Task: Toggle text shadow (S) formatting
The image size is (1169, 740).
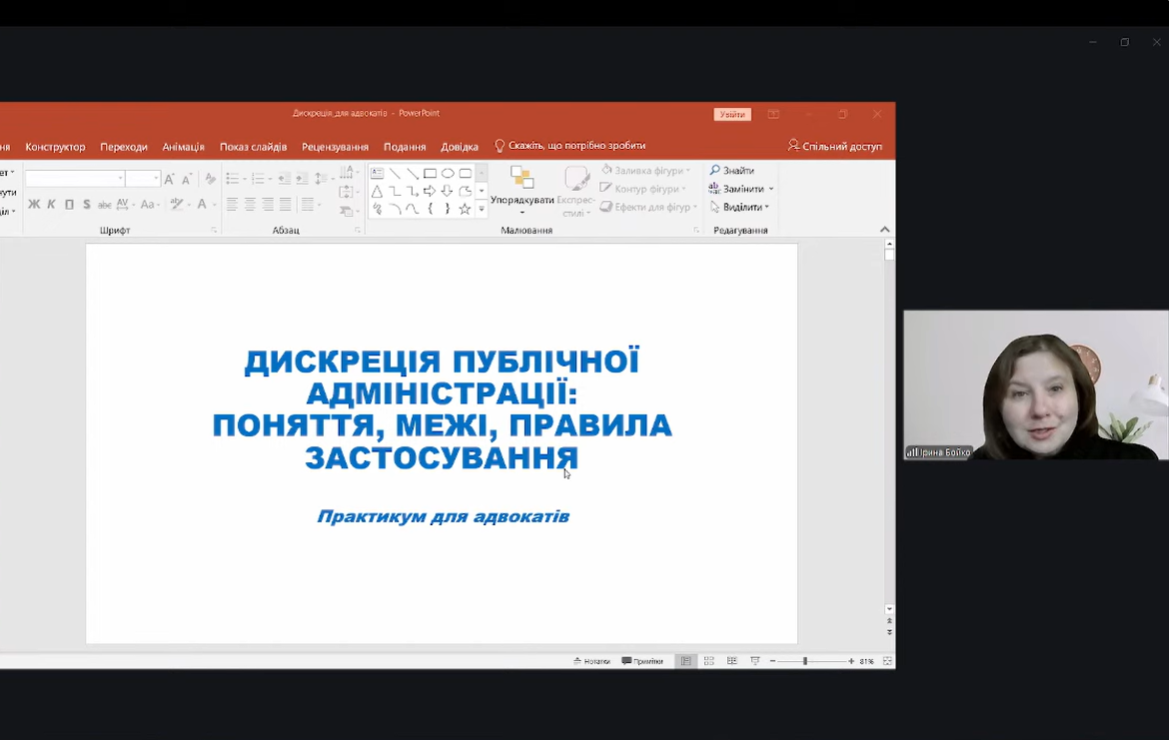Action: pyautogui.click(x=86, y=205)
